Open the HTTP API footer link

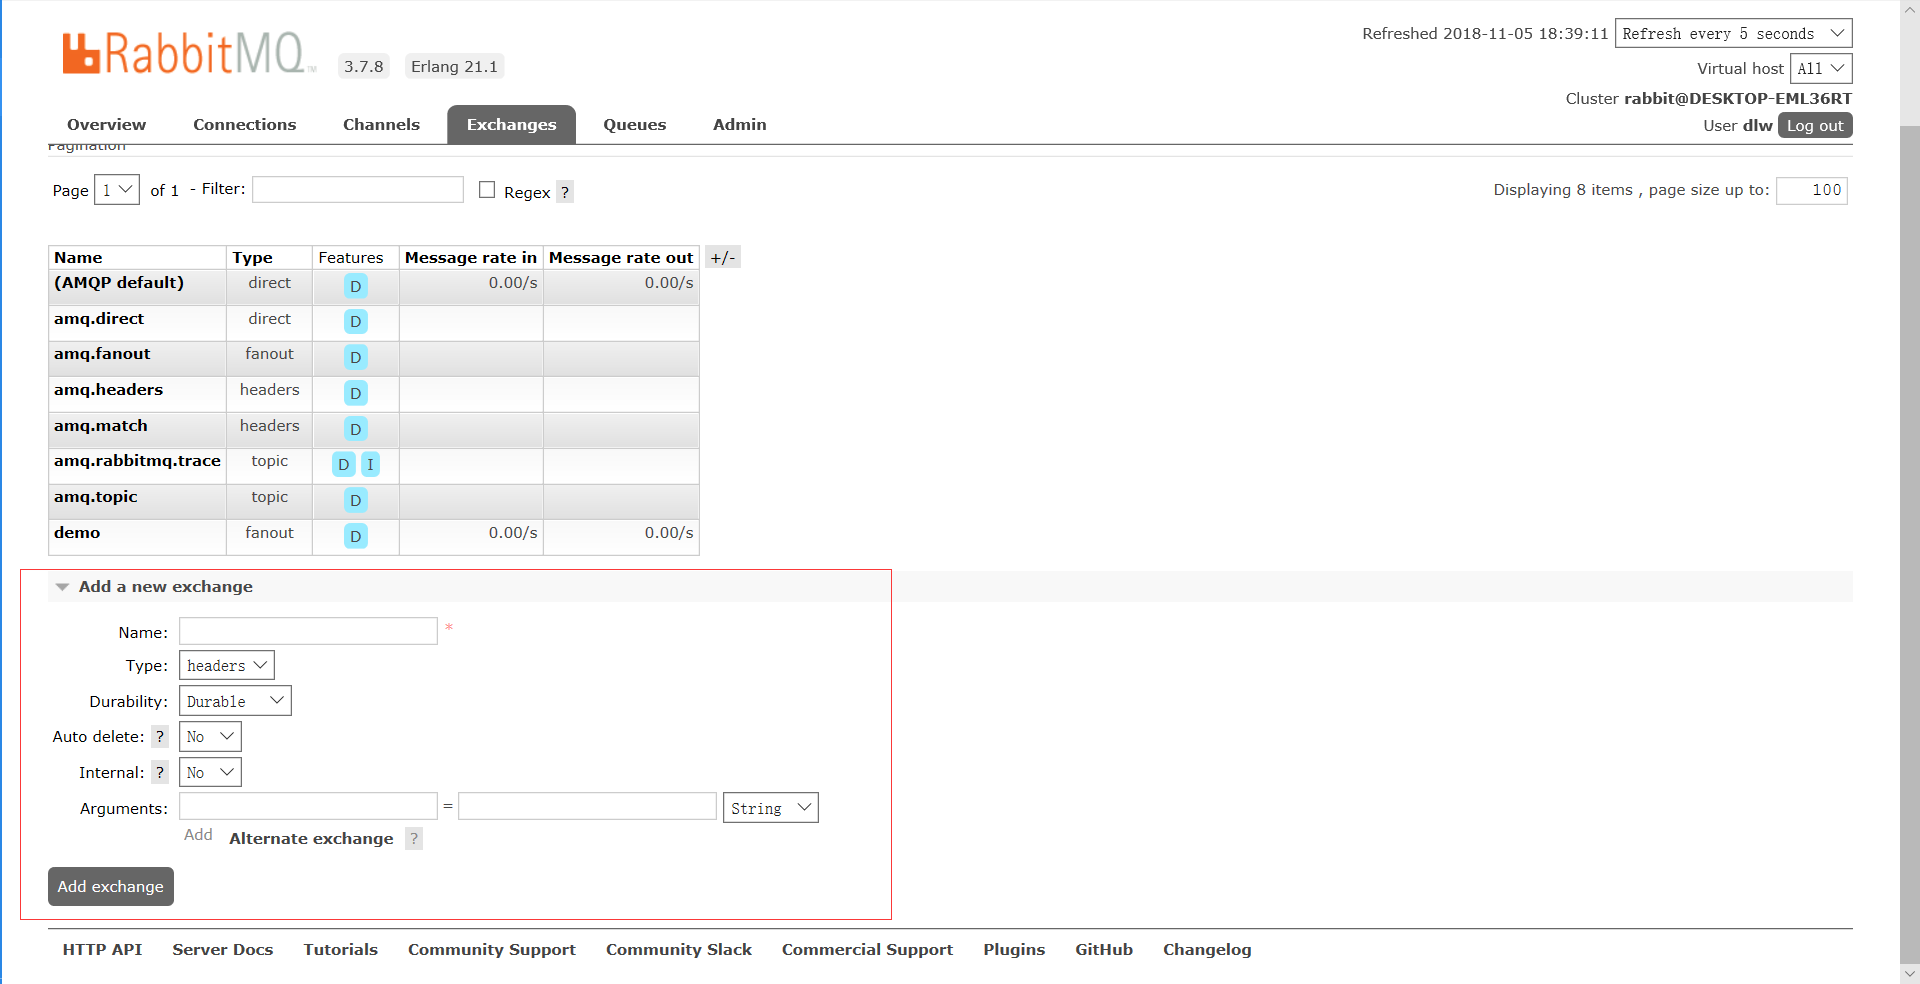tap(102, 950)
